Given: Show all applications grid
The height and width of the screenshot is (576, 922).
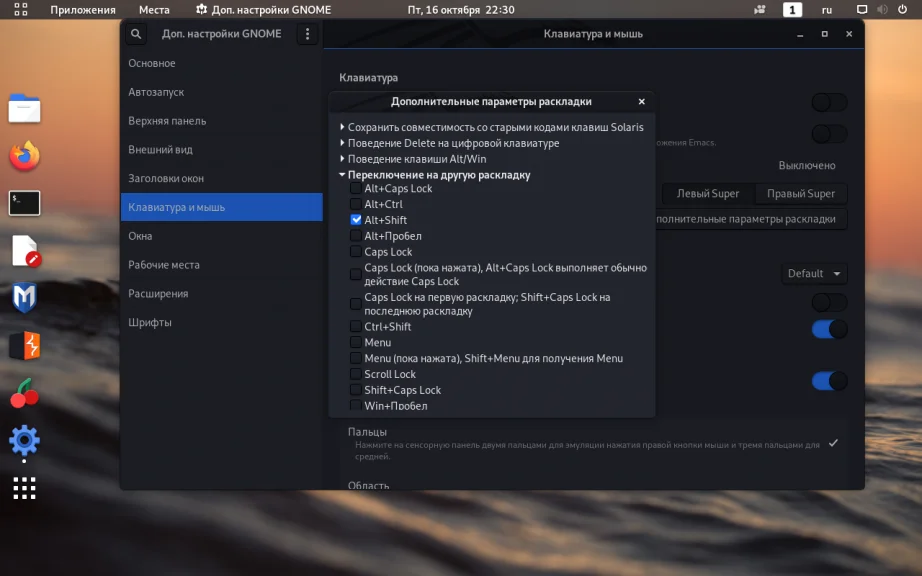Looking at the screenshot, I should click(24, 488).
